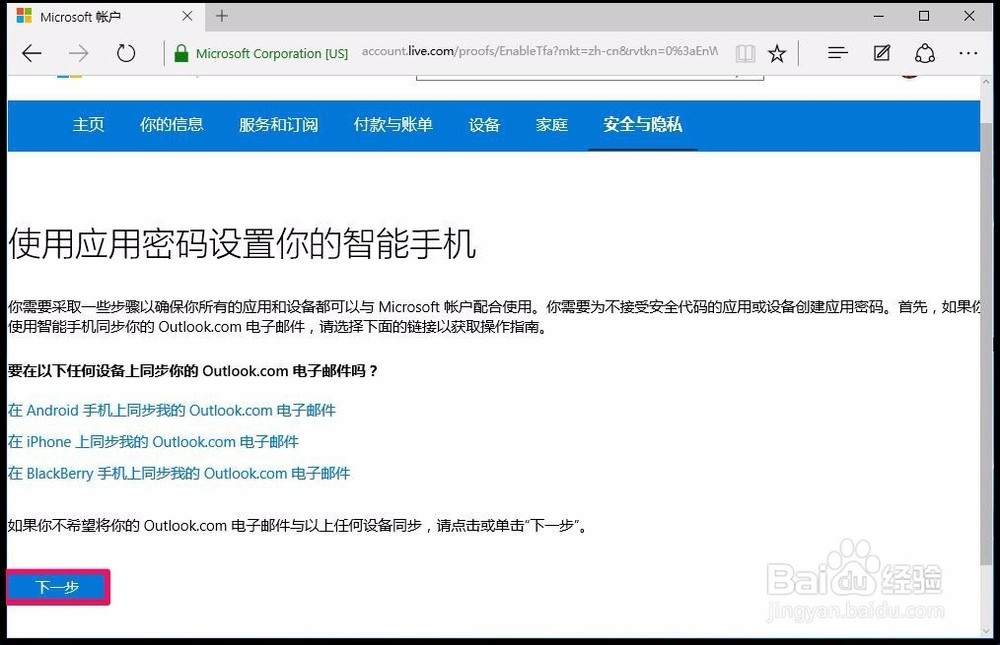Click the address bar URL field
Viewport: 1000px width, 645px height.
pyautogui.click(x=540, y=51)
